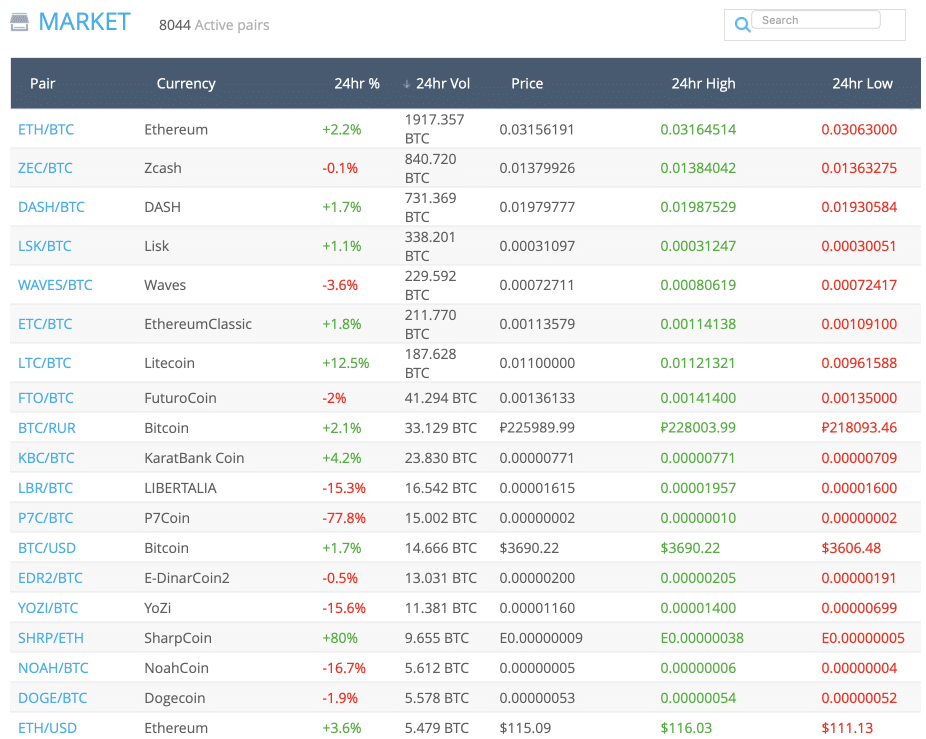Viewport: 926px width, 739px height.
Task: Click the NoahCoin -16.7% change value
Action: click(x=344, y=668)
